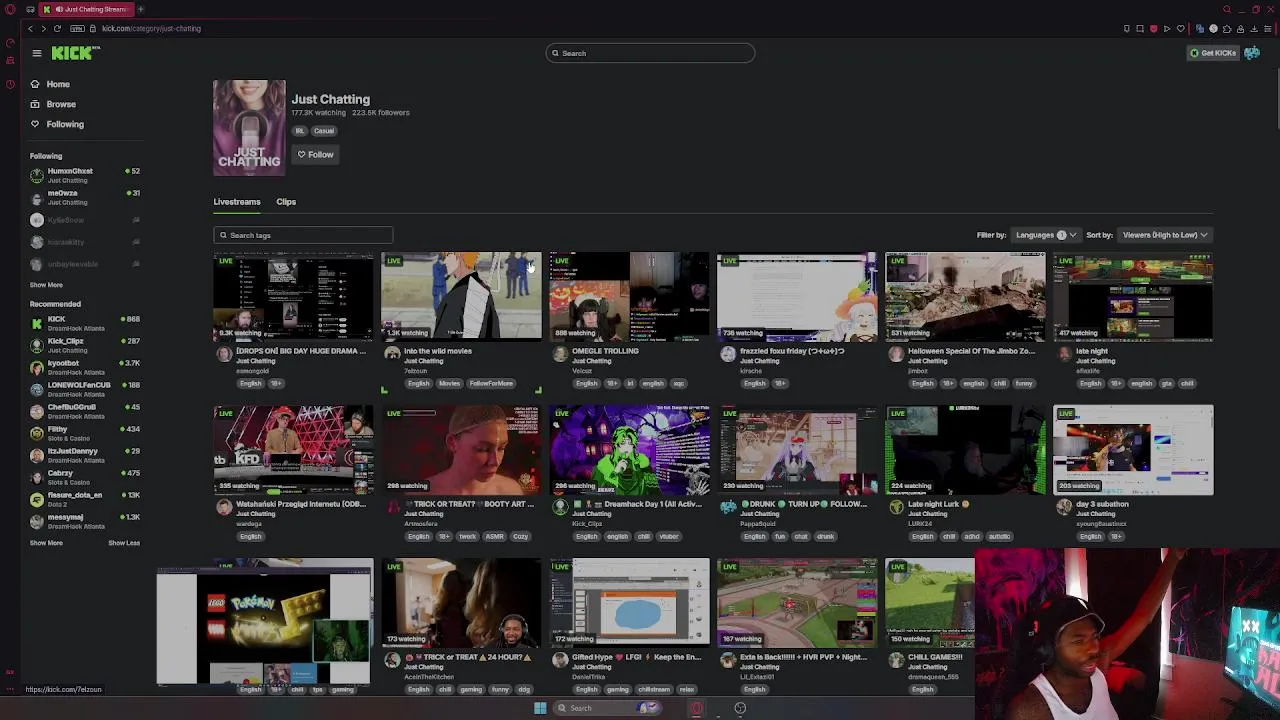Viewport: 1280px width, 720px height.
Task: Select the Livestreams tab
Action: pos(236,202)
